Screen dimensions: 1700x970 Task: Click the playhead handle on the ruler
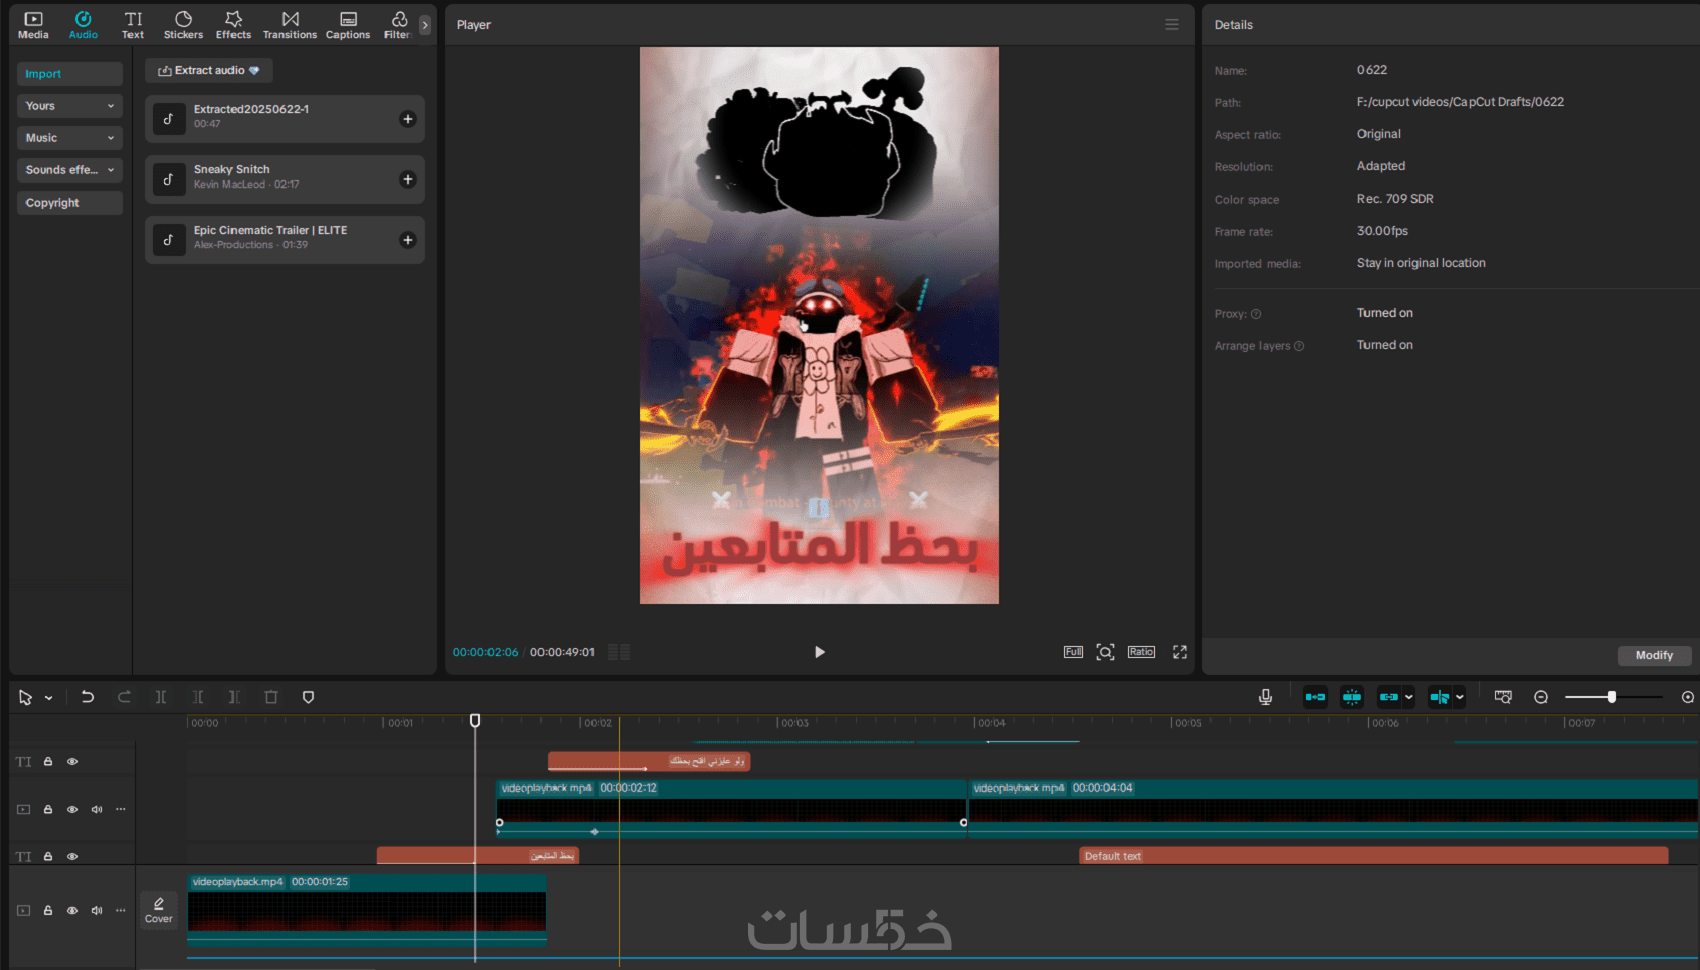pyautogui.click(x=475, y=721)
